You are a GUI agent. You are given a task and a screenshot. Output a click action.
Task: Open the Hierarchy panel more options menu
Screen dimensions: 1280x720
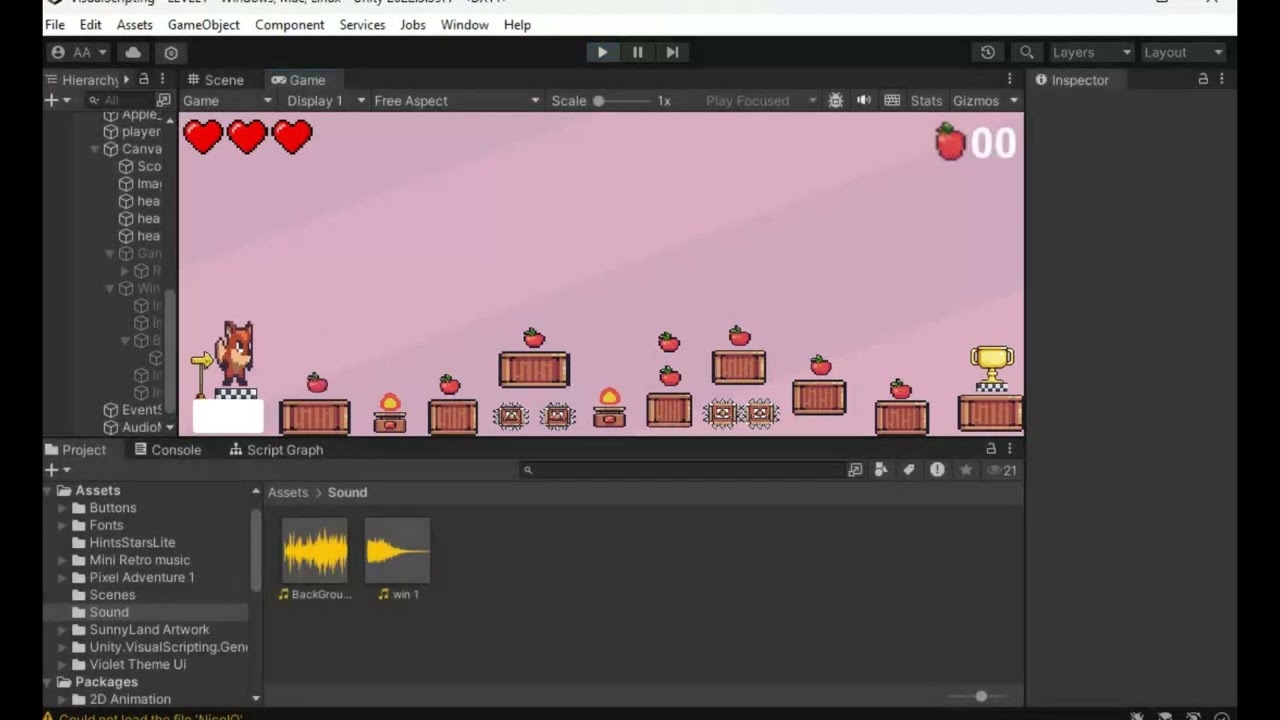(x=162, y=79)
